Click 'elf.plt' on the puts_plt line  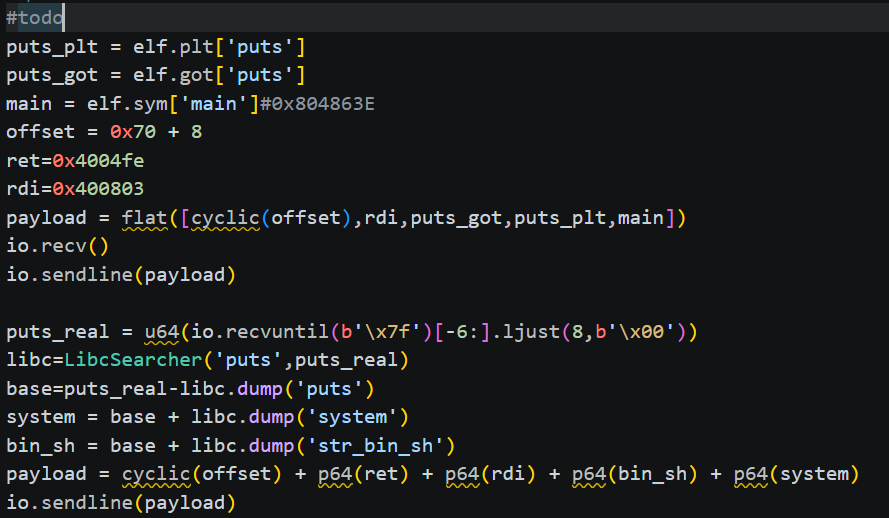173,47
